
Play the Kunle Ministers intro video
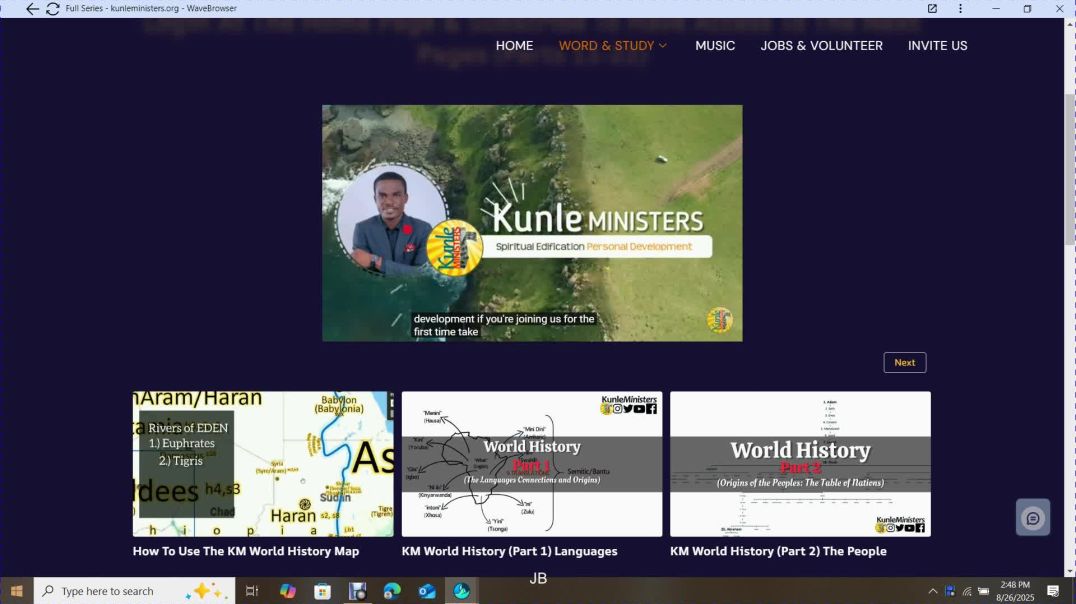coord(532,223)
